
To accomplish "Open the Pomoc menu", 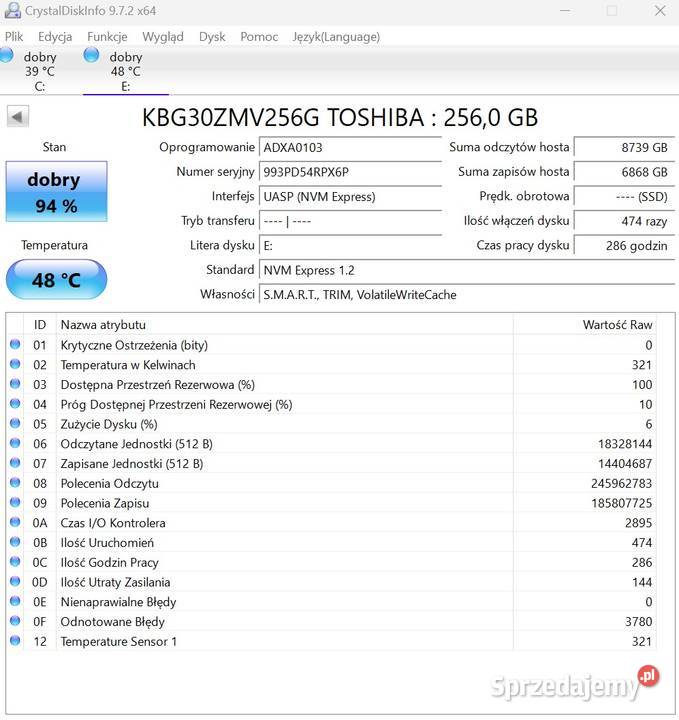I will (x=259, y=37).
